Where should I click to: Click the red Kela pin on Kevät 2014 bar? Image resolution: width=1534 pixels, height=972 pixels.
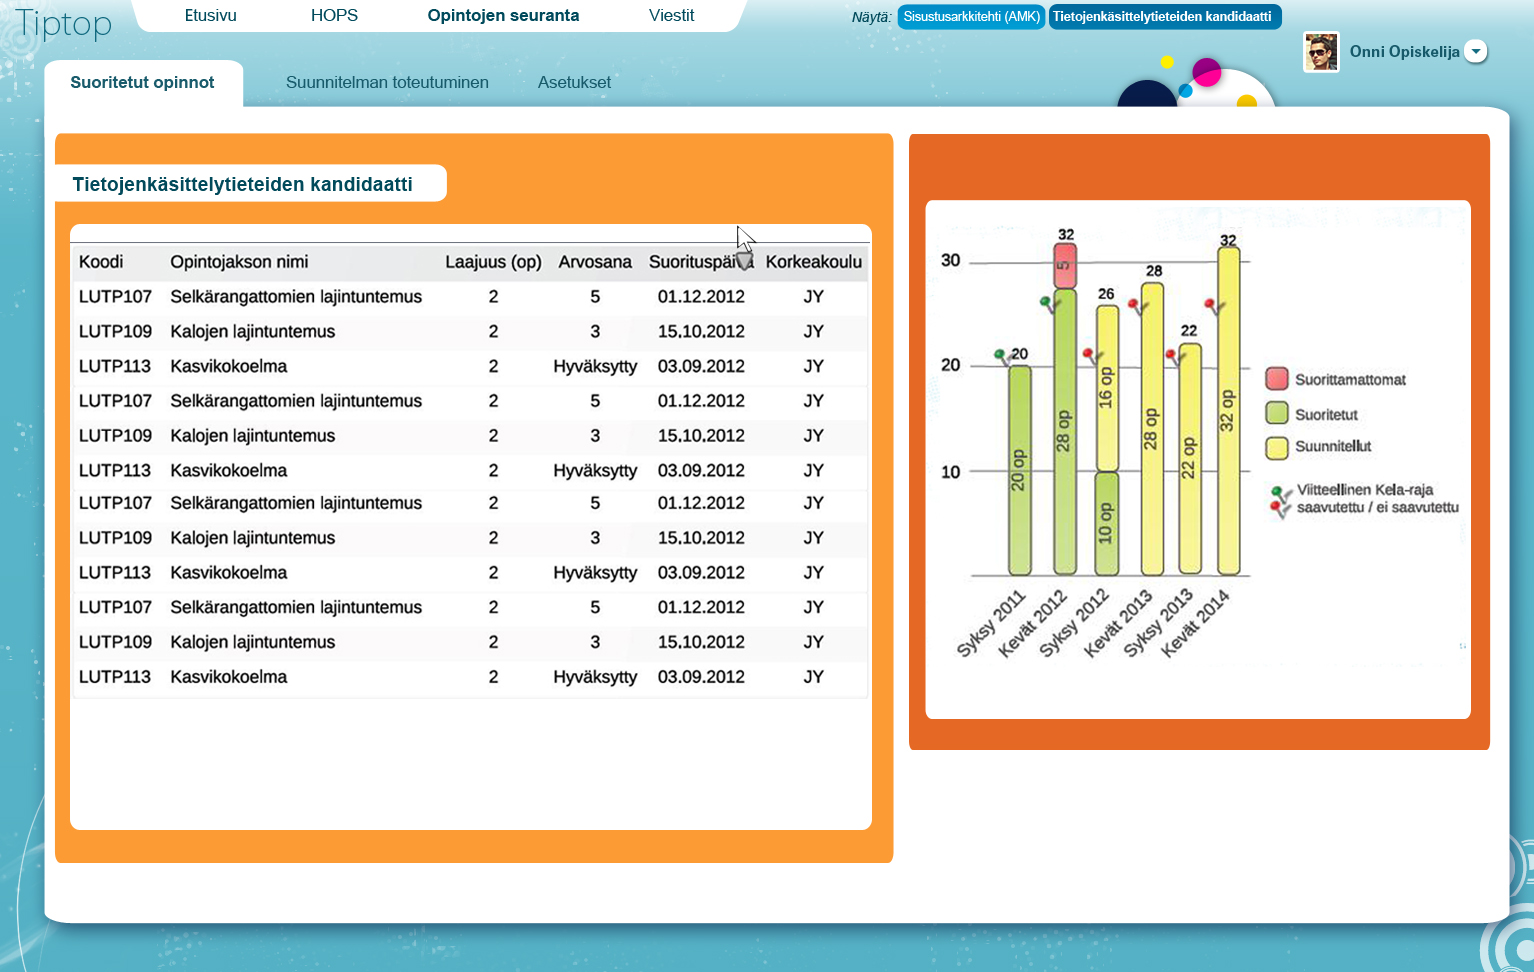click(1212, 306)
